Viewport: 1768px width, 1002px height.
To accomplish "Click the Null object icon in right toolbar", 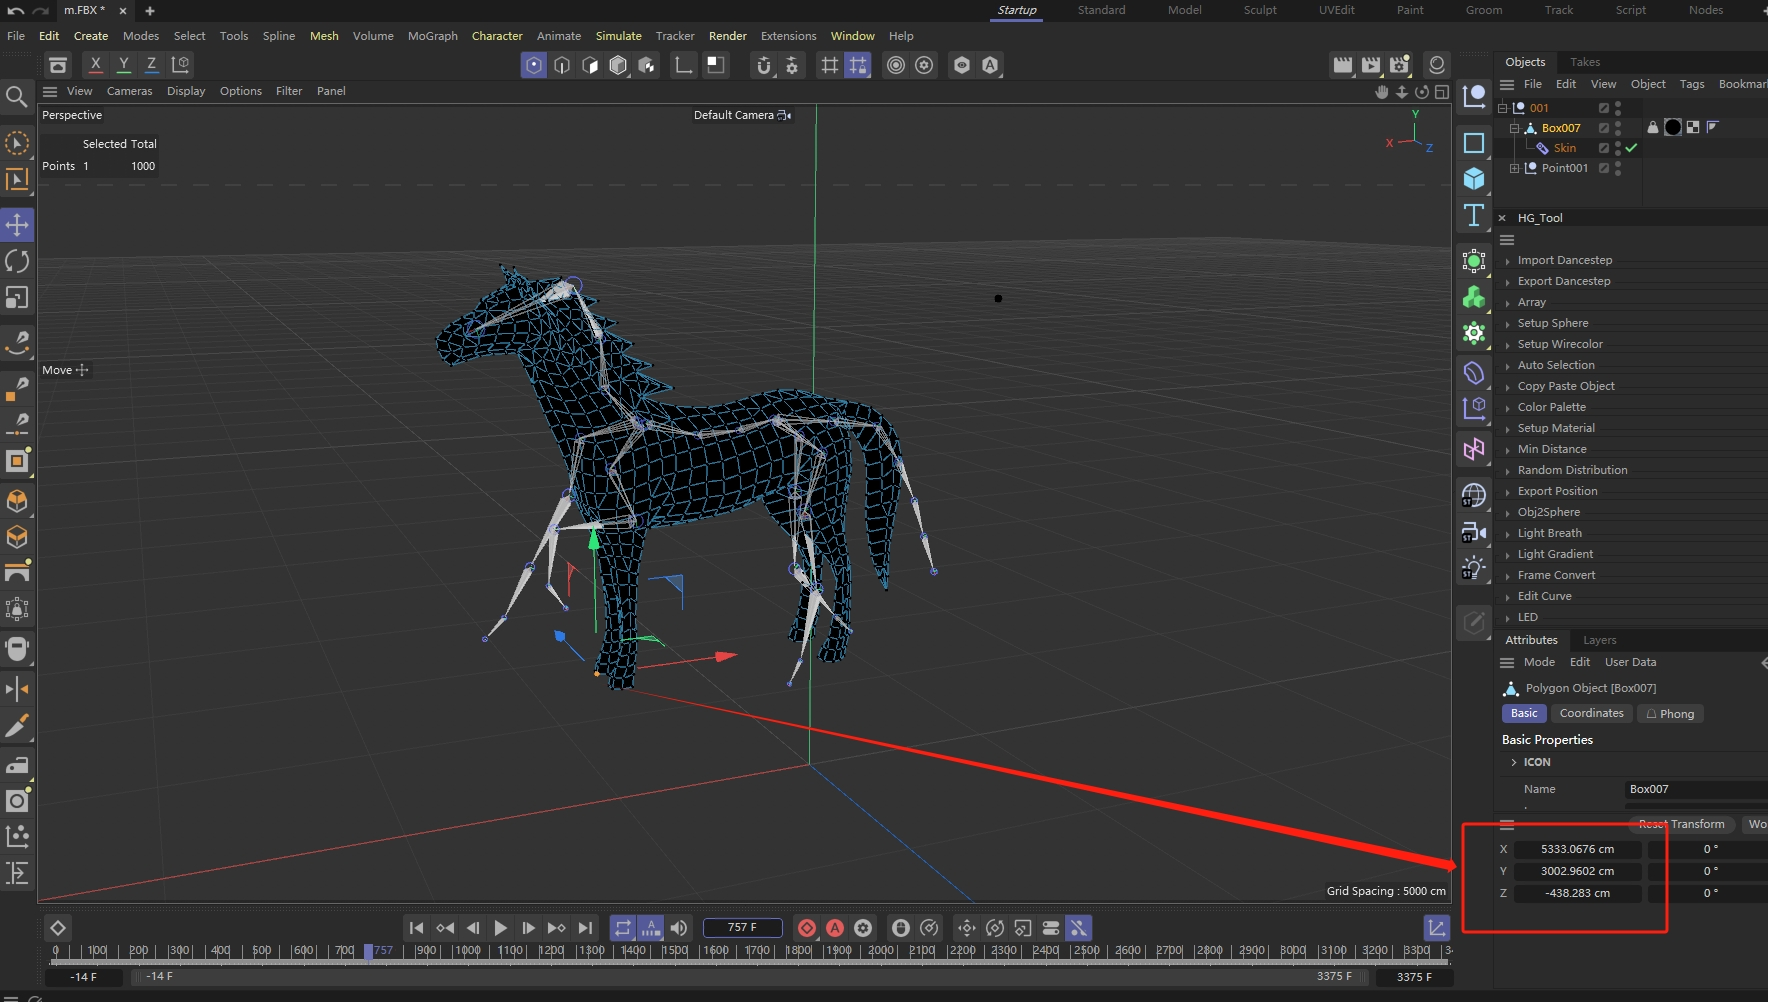I will pyautogui.click(x=1474, y=96).
